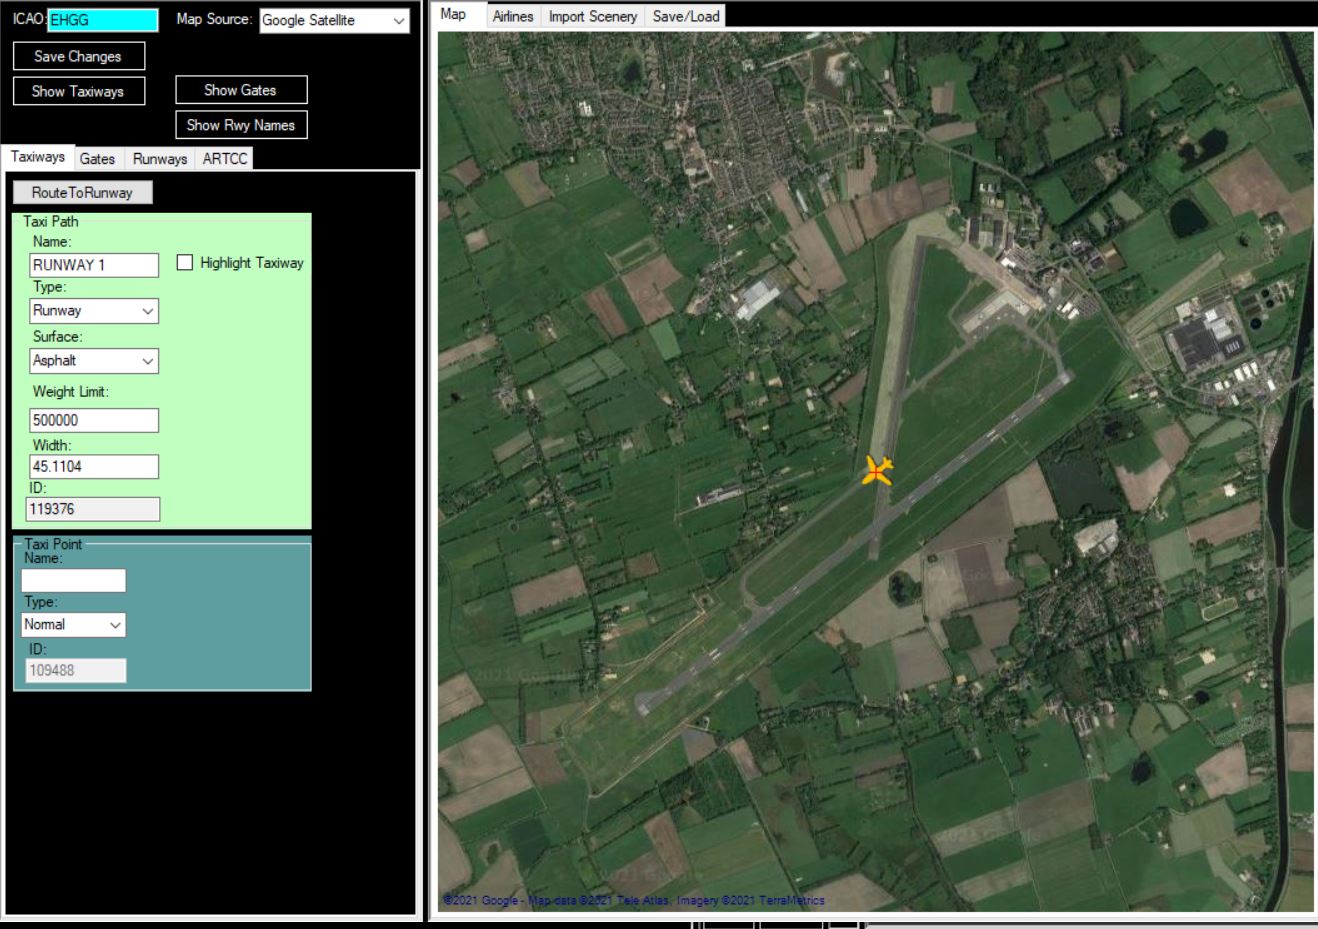Screen dimensions: 1318x929
Task: Go to the Import Scenery tab
Action: 592,16
